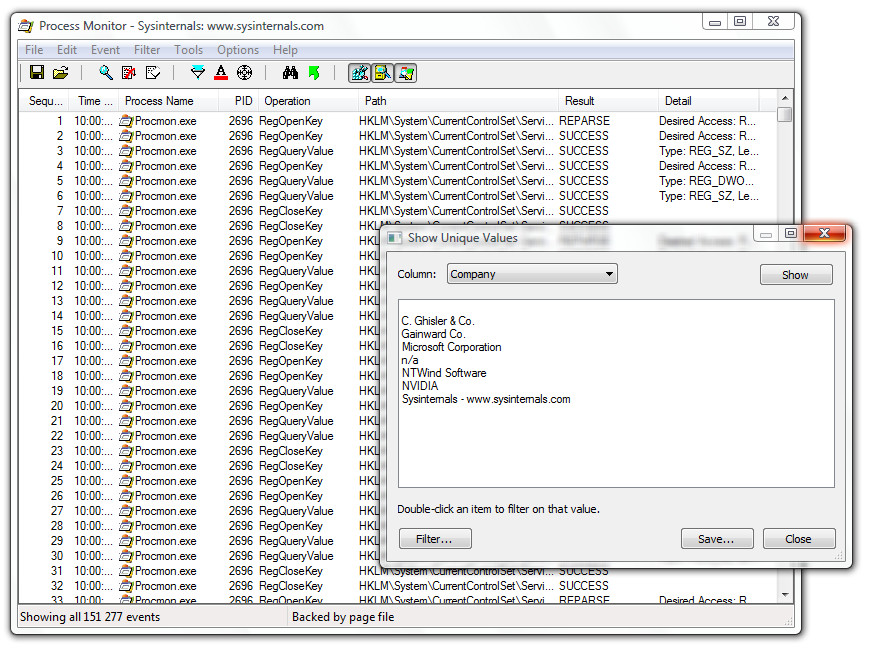The height and width of the screenshot is (648, 869).
Task: Open the Filter dialog via funnel icon
Action: (197, 73)
